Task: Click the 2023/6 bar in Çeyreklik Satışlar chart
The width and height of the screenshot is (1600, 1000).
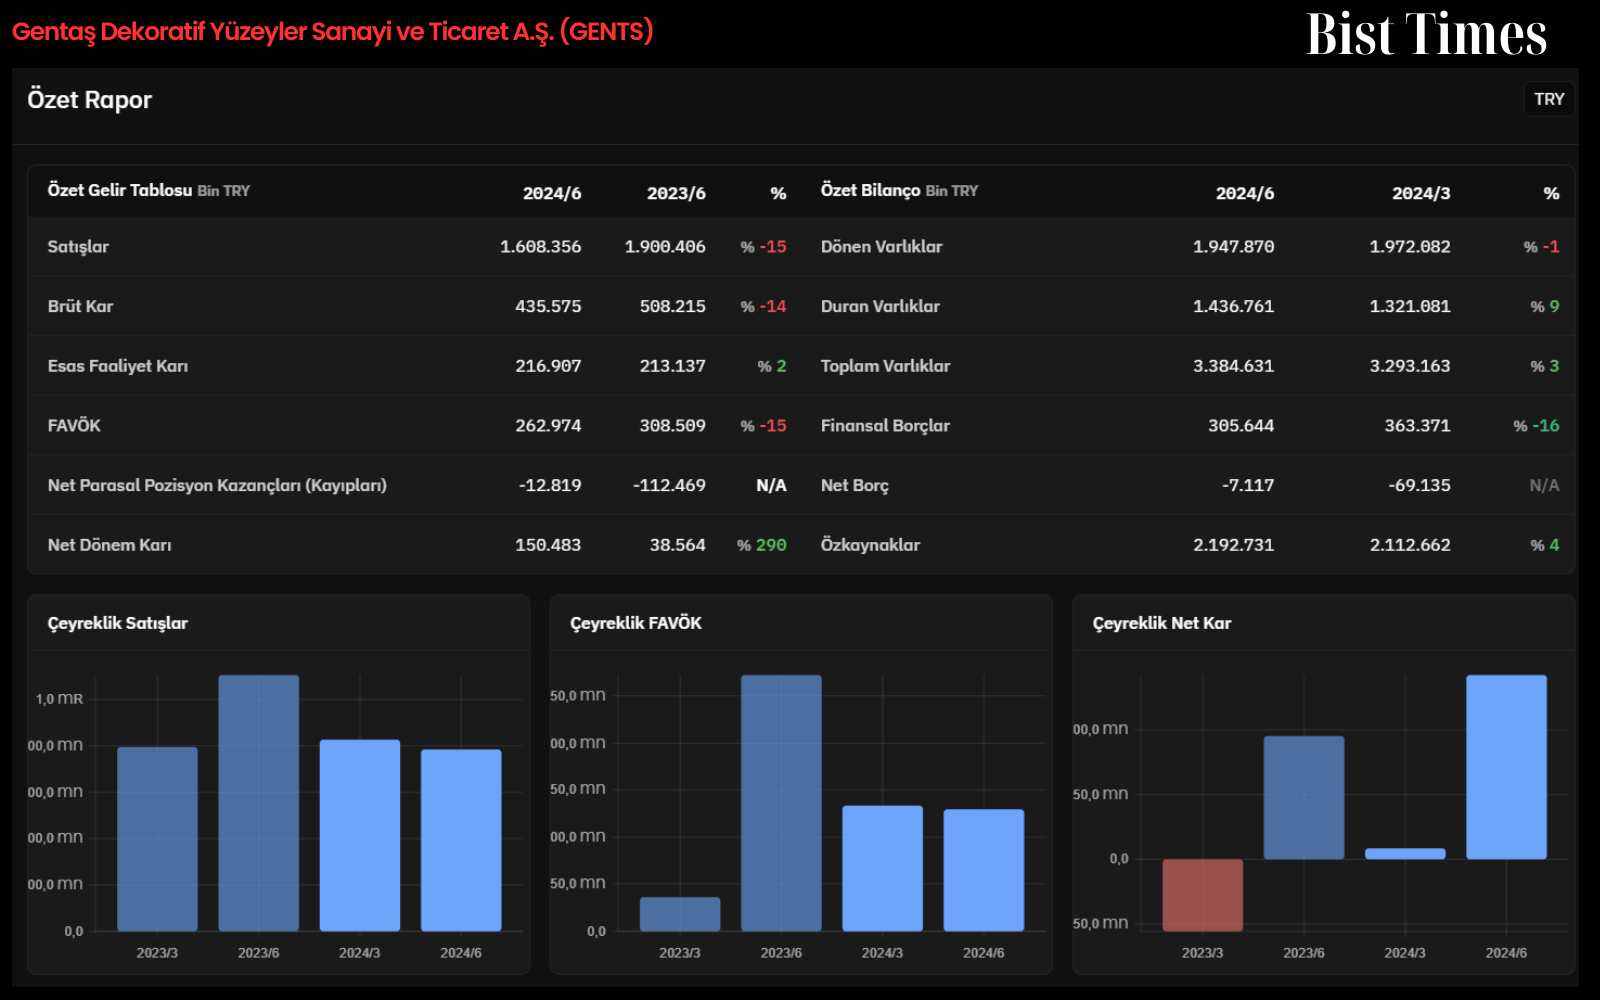Action: click(x=259, y=803)
